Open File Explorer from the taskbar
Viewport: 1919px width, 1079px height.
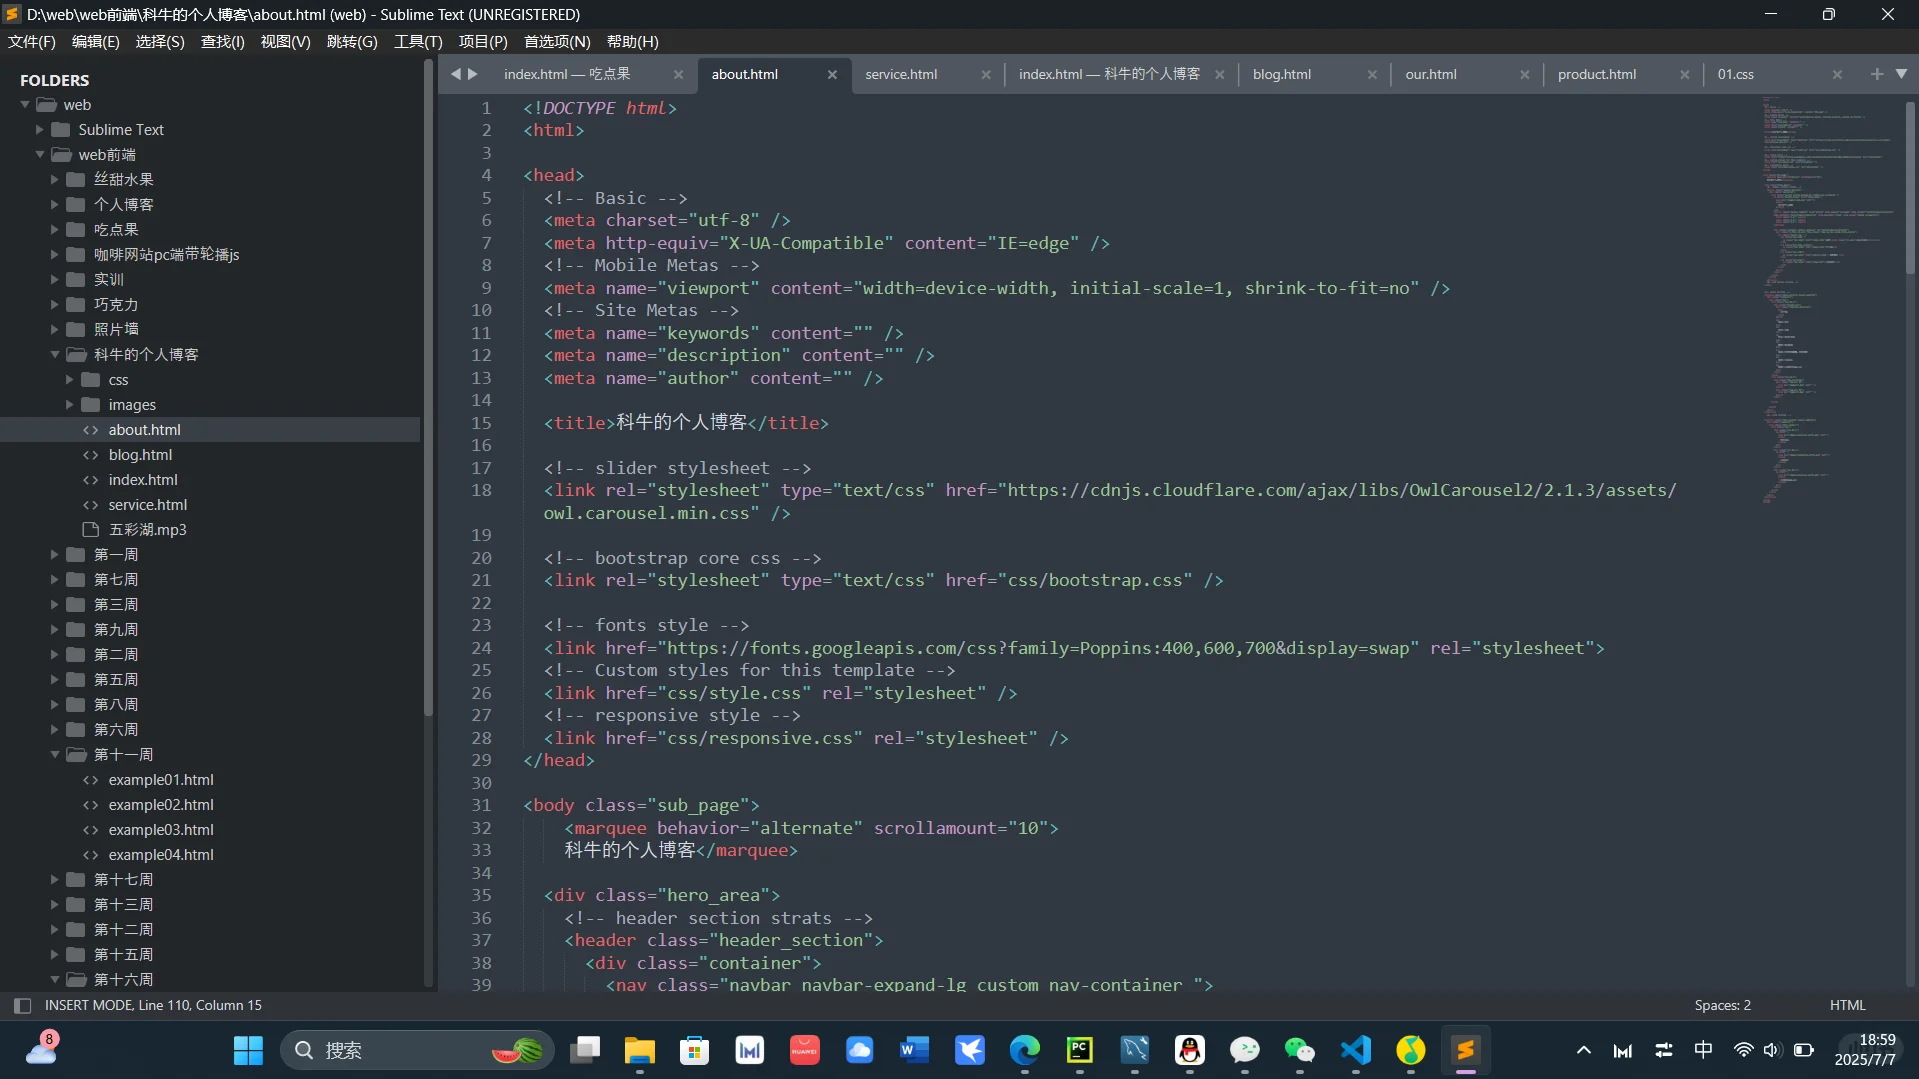(x=639, y=1050)
